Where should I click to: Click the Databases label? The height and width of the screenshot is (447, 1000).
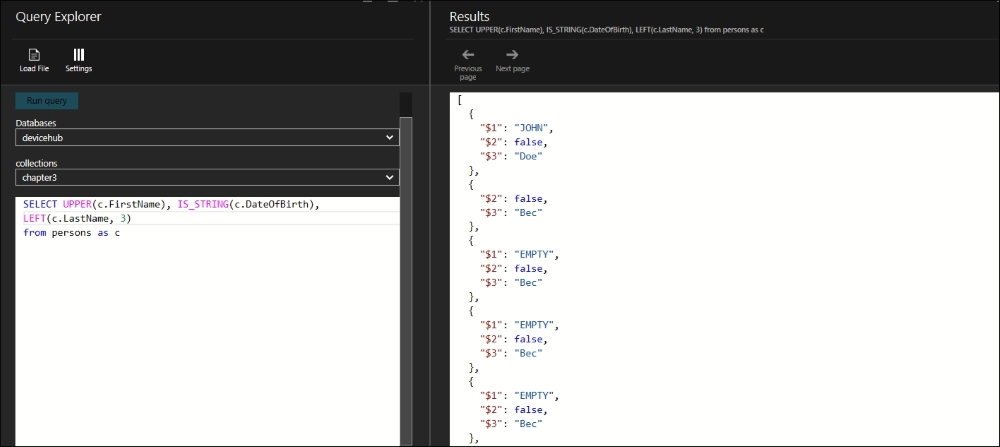(x=35, y=122)
